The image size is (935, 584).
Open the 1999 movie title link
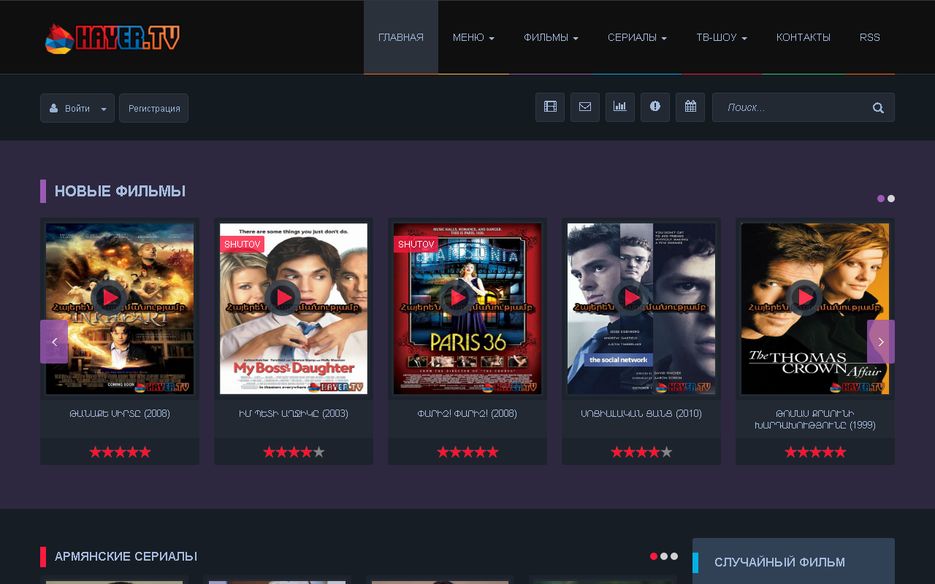[815, 419]
